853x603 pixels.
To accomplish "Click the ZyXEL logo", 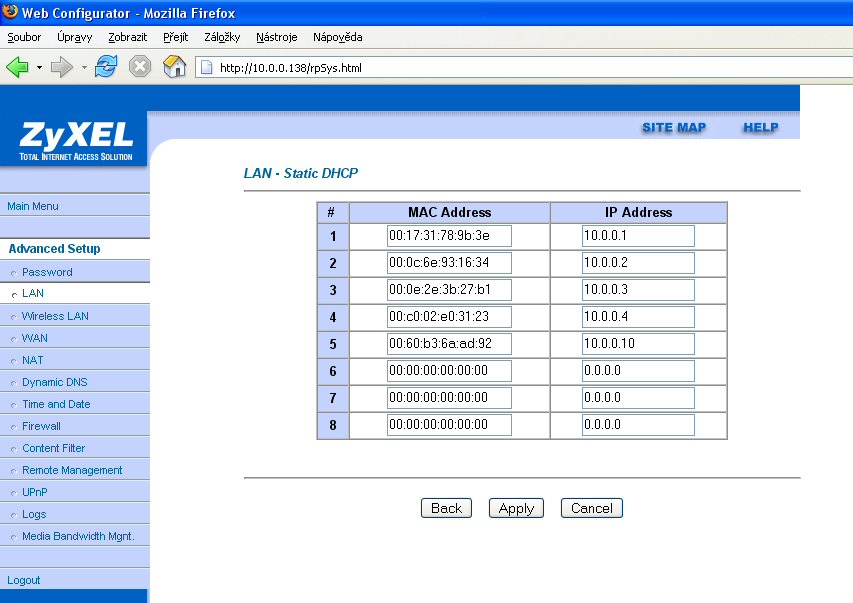I will click(74, 138).
